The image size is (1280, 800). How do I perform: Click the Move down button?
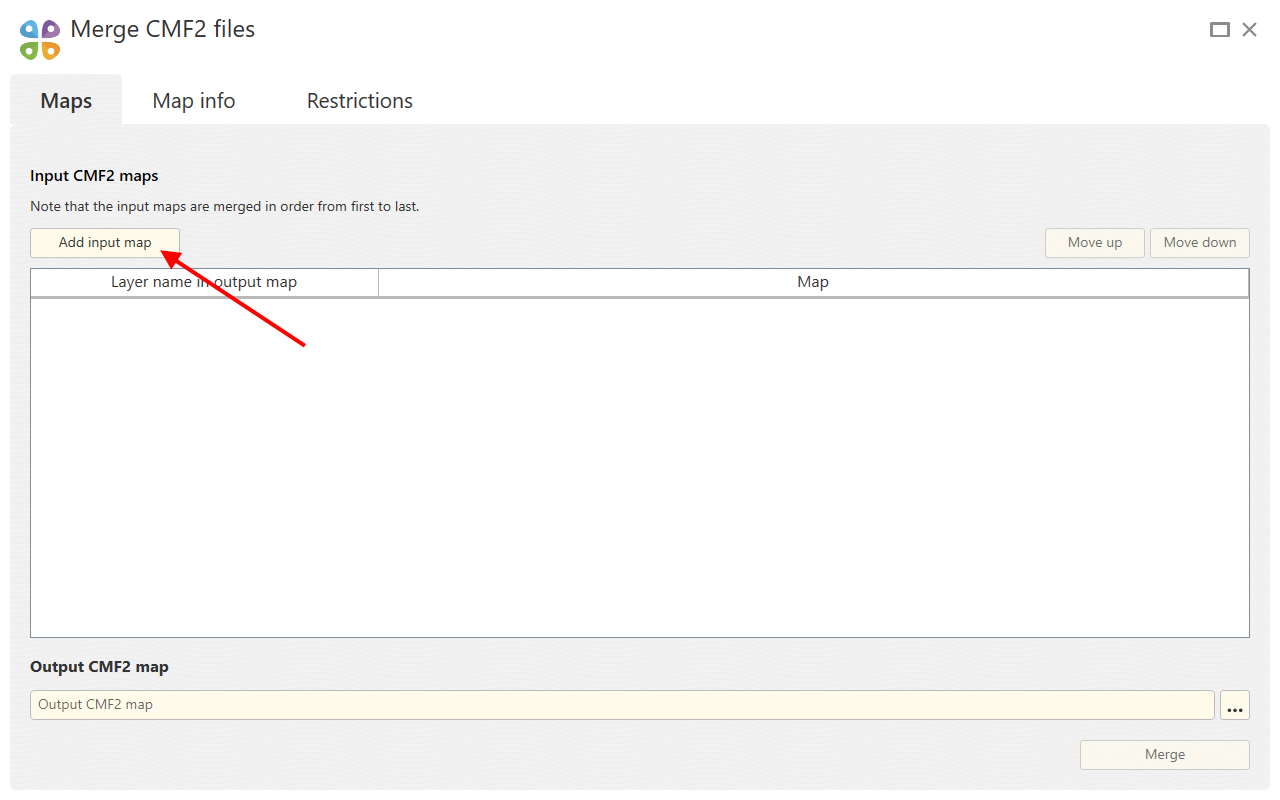[1200, 243]
